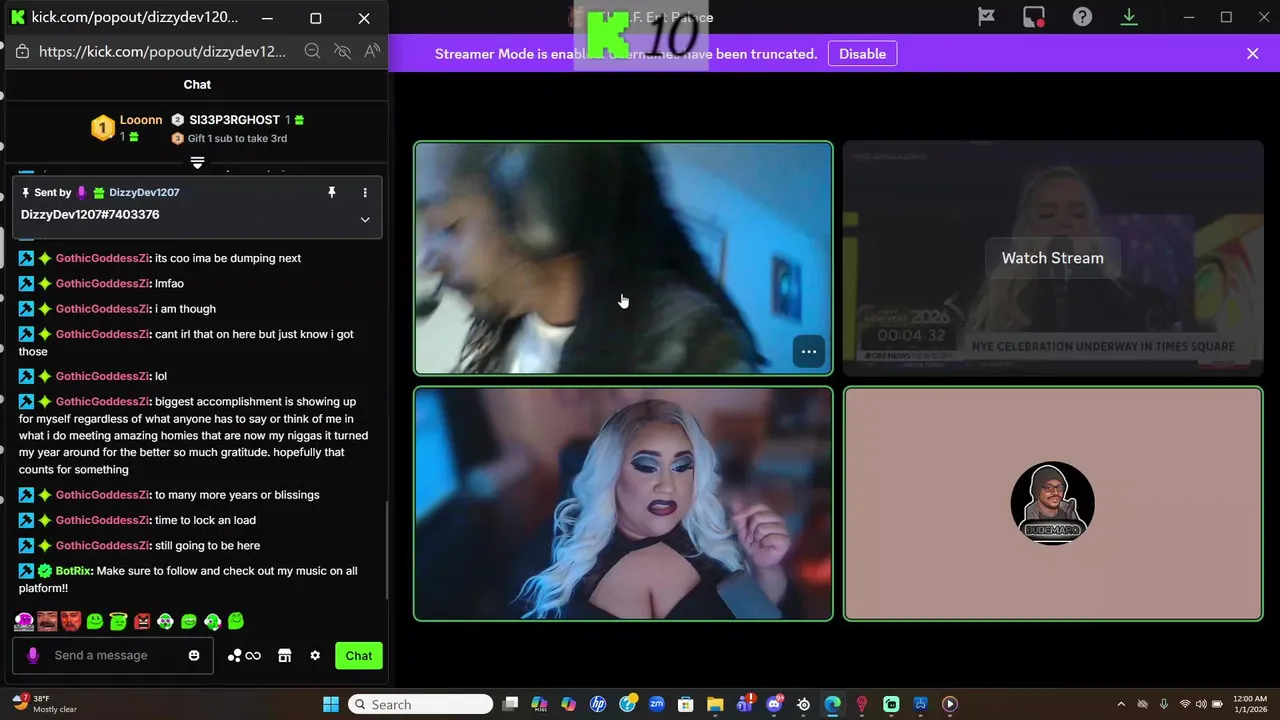Open Microsoft Edge from the taskbar
Image resolution: width=1280 pixels, height=720 pixels.
(832, 704)
